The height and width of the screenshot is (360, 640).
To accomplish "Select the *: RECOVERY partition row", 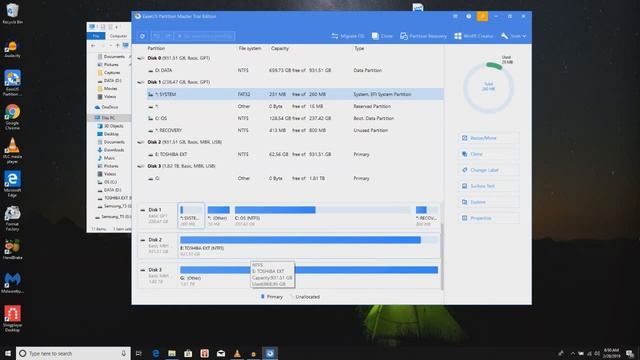I will [x=295, y=130].
